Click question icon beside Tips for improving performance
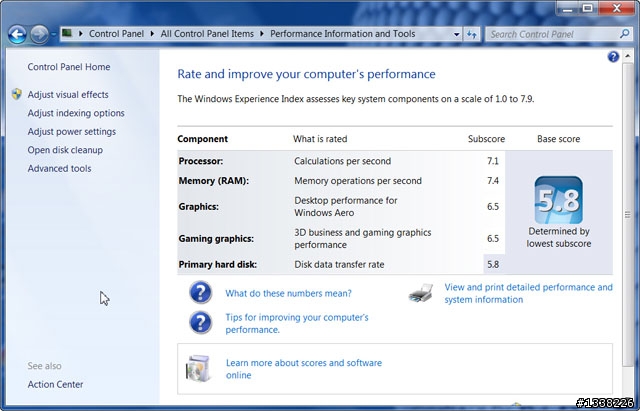The width and height of the screenshot is (640, 411). pyautogui.click(x=200, y=323)
